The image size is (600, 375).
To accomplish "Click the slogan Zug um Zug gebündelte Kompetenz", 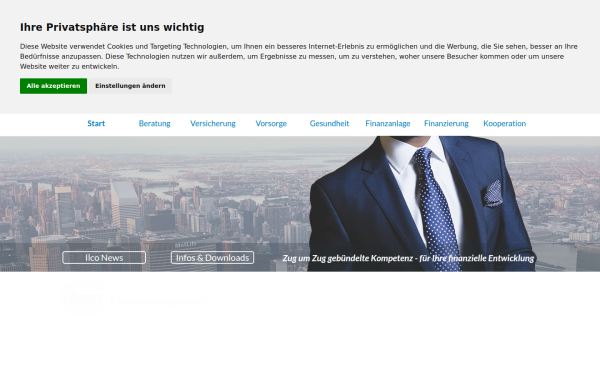I will tap(408, 258).
